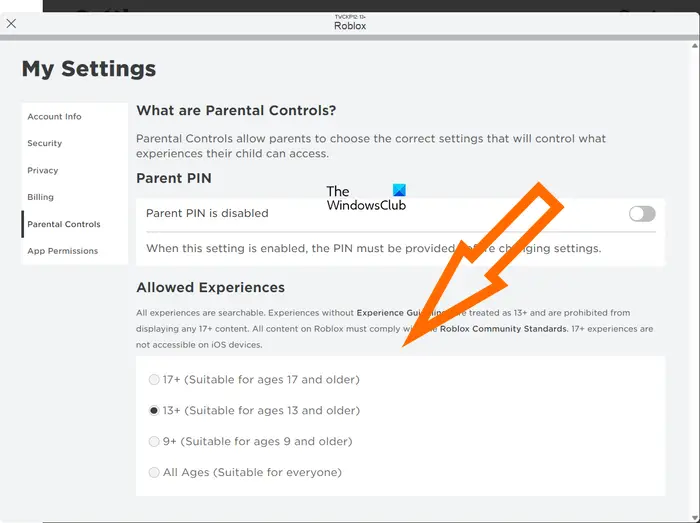This screenshot has height=523, width=700.
Task: Select the Parental Controls tab
Action: point(64,225)
